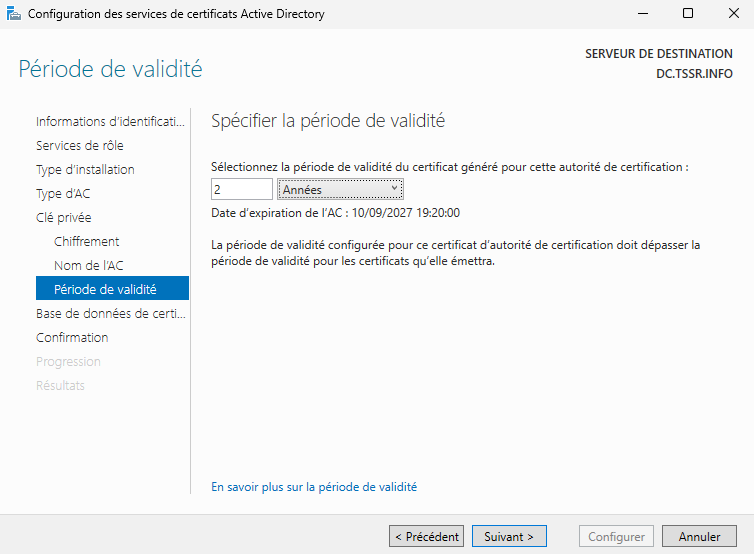The width and height of the screenshot is (754, 554).
Task: Click Suivant to continue
Action: pyautogui.click(x=509, y=537)
